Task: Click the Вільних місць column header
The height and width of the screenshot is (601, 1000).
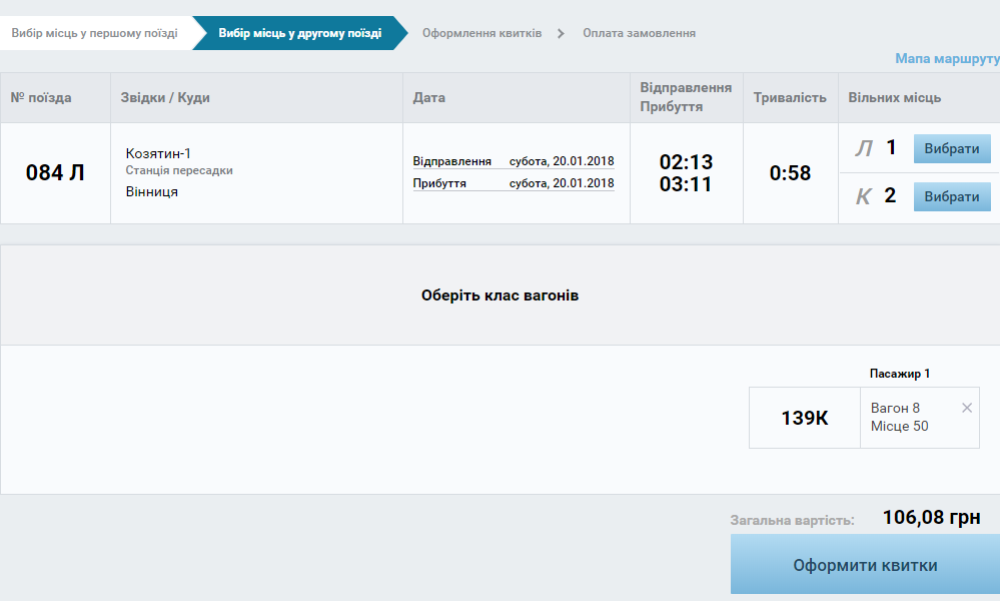Action: tap(894, 98)
